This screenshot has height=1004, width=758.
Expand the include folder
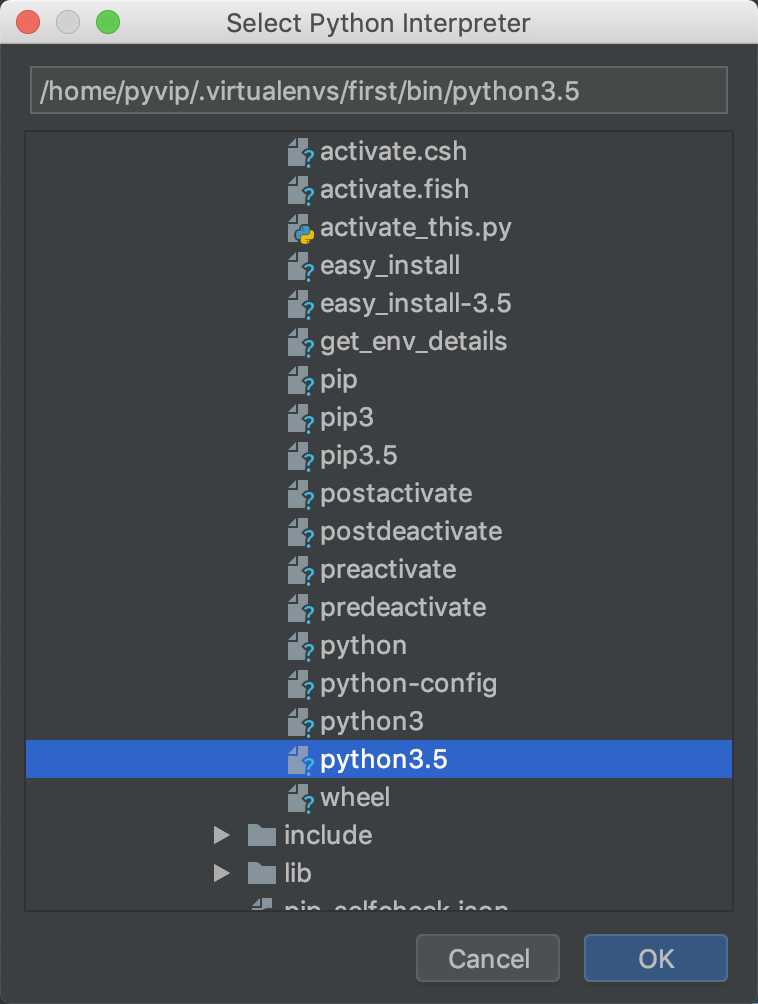coord(222,835)
